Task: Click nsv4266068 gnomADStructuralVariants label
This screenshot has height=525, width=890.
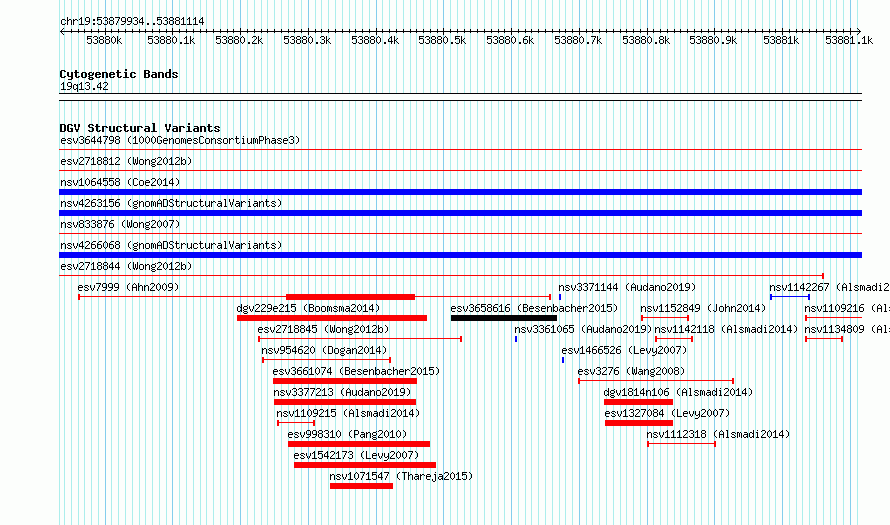Action: click(x=171, y=245)
